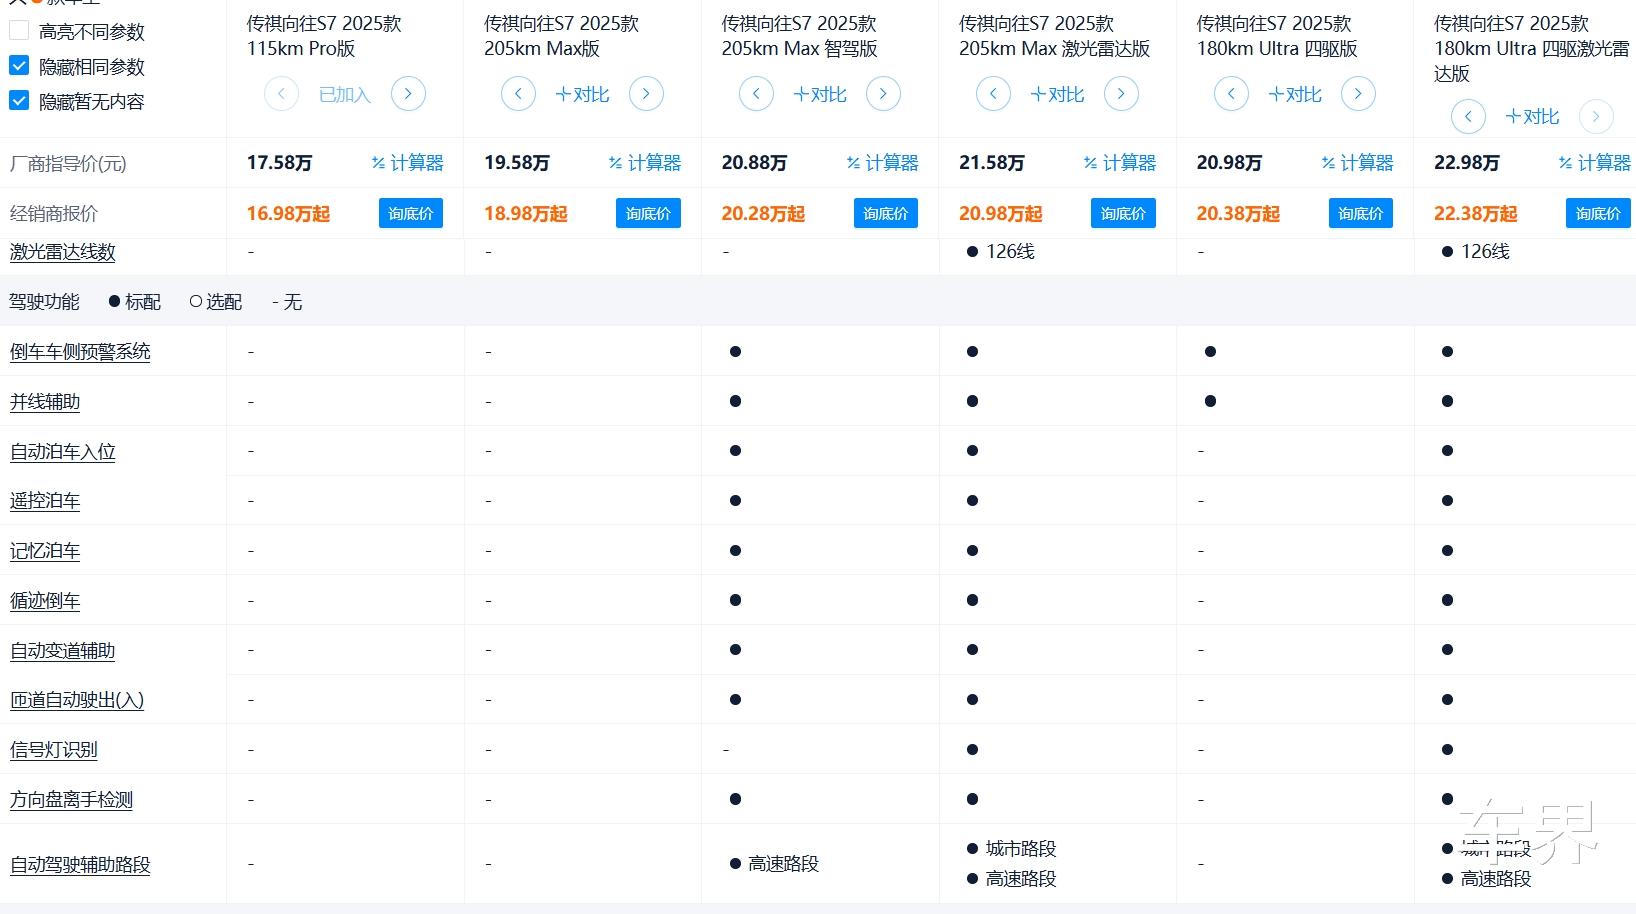Tick the 高亮不同参数 checkbox
This screenshot has width=1636, height=914.
coord(19,31)
